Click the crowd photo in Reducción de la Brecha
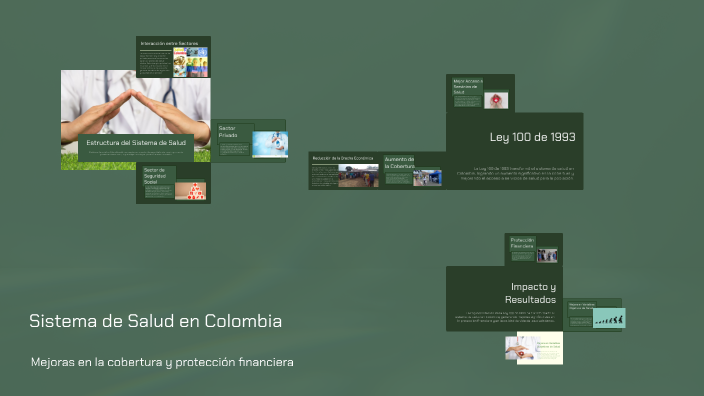This screenshot has width=704, height=396. pyautogui.click(x=358, y=176)
